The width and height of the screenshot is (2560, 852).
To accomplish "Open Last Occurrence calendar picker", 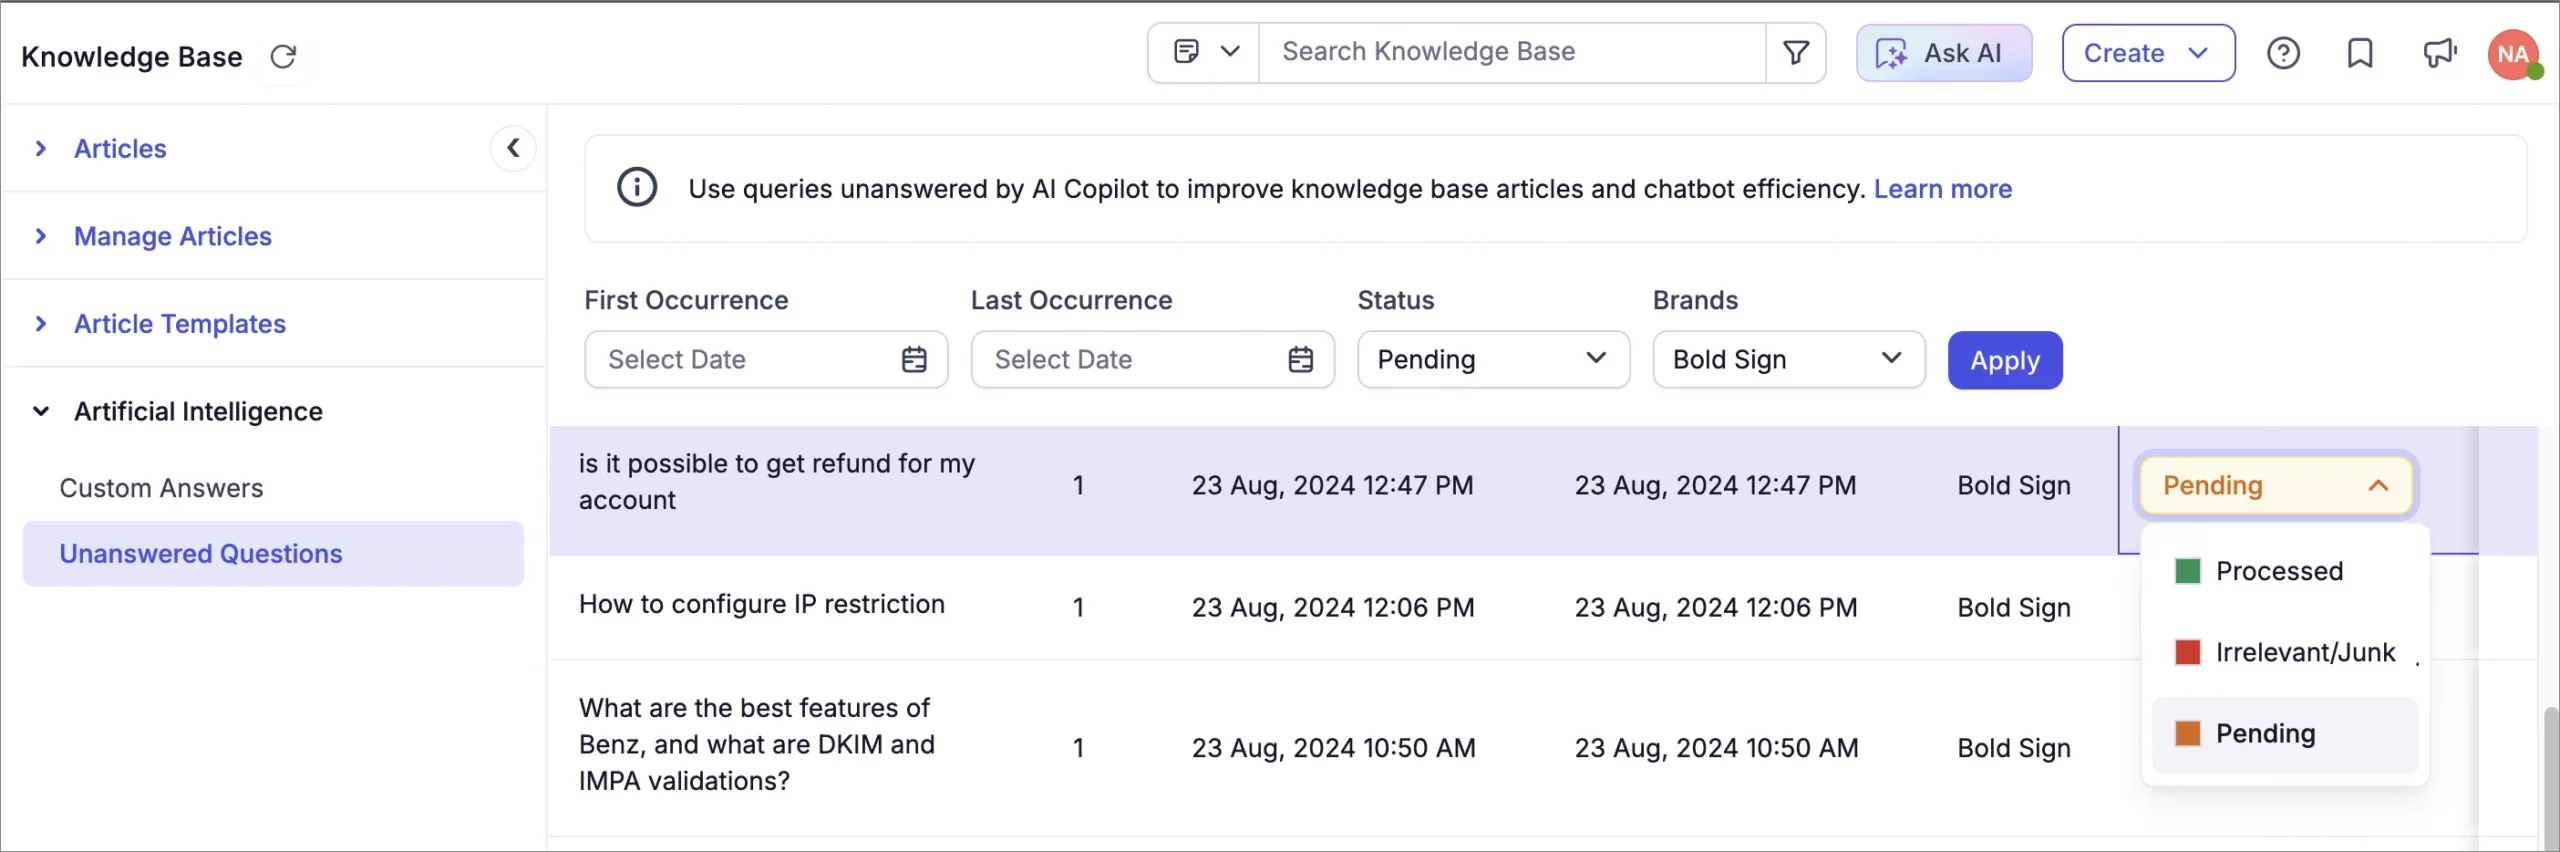I will coord(1300,360).
